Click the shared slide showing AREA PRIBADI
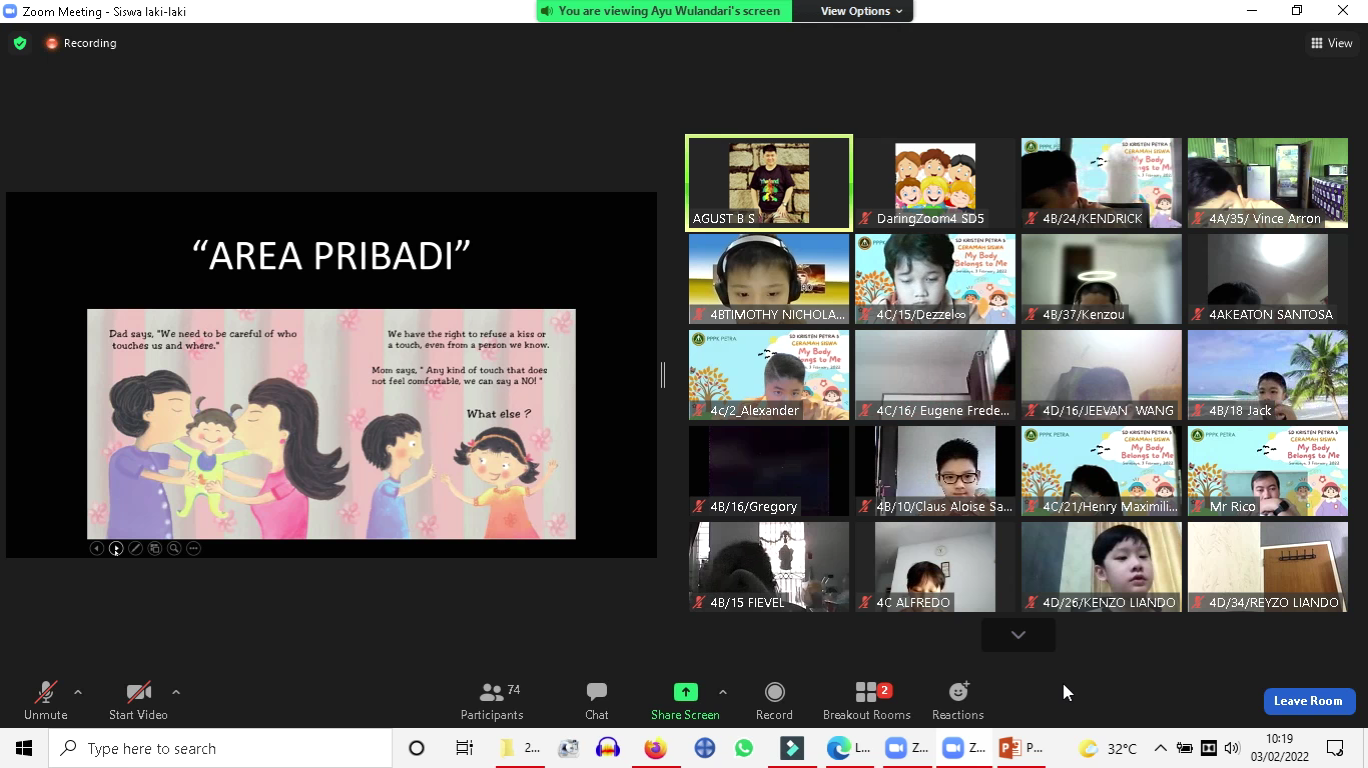This screenshot has width=1368, height=768. [331, 375]
